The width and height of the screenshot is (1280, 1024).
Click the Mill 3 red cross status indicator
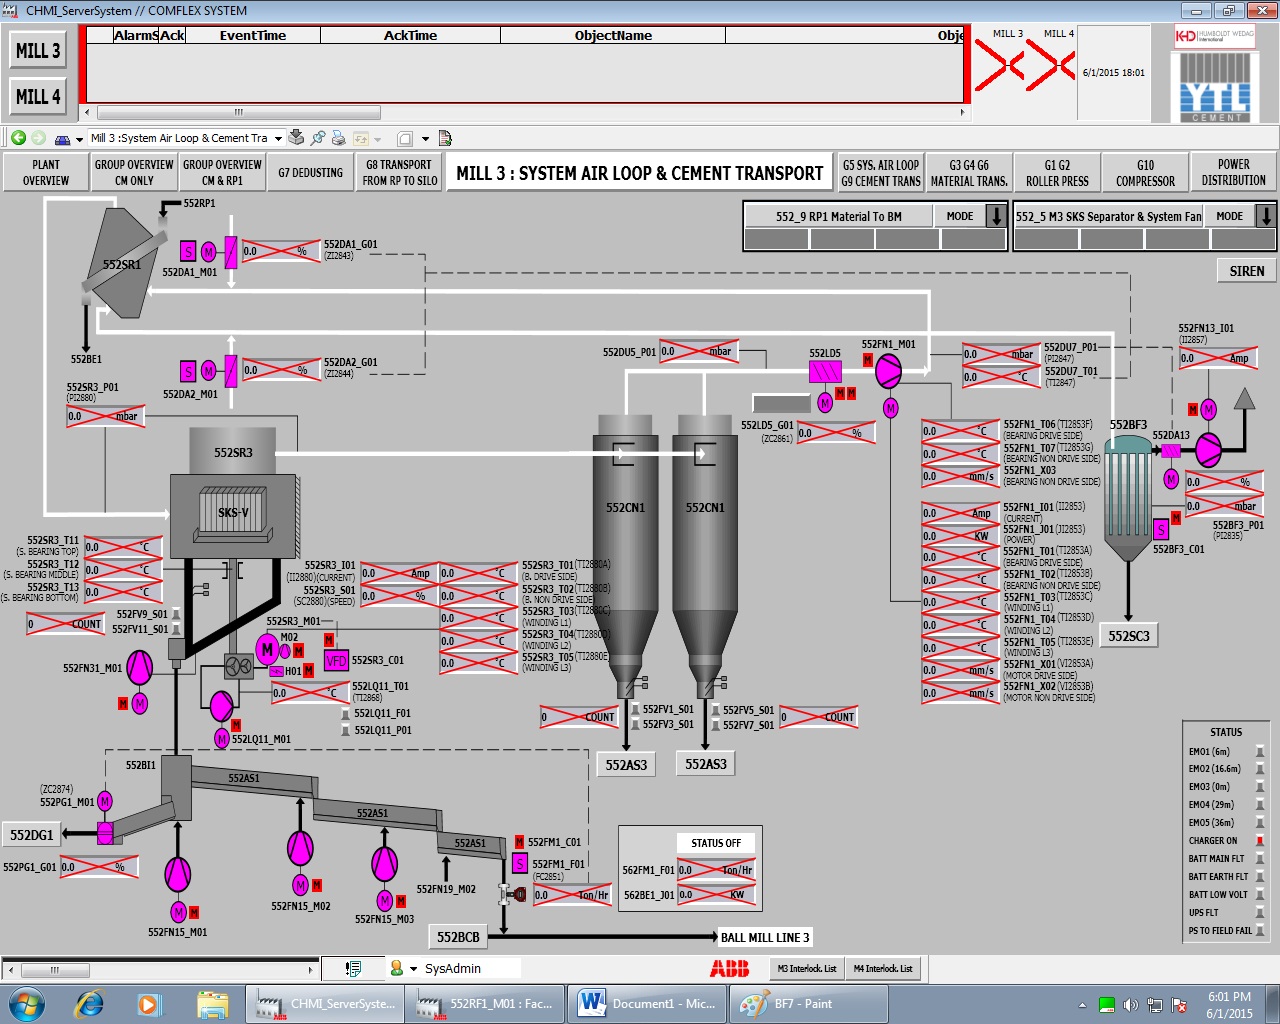999,67
